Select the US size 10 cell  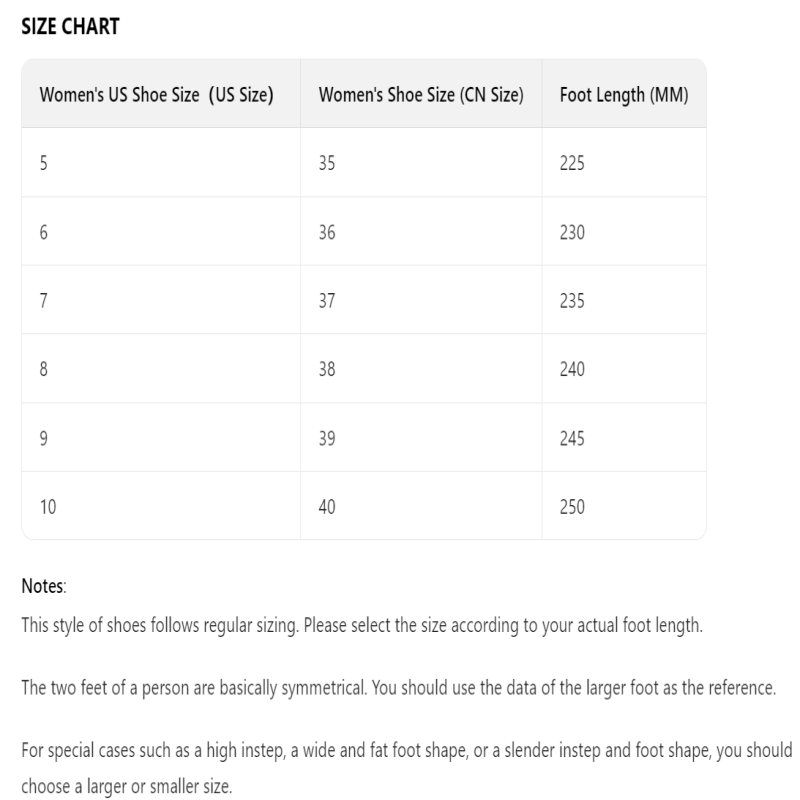pyautogui.click(x=48, y=507)
